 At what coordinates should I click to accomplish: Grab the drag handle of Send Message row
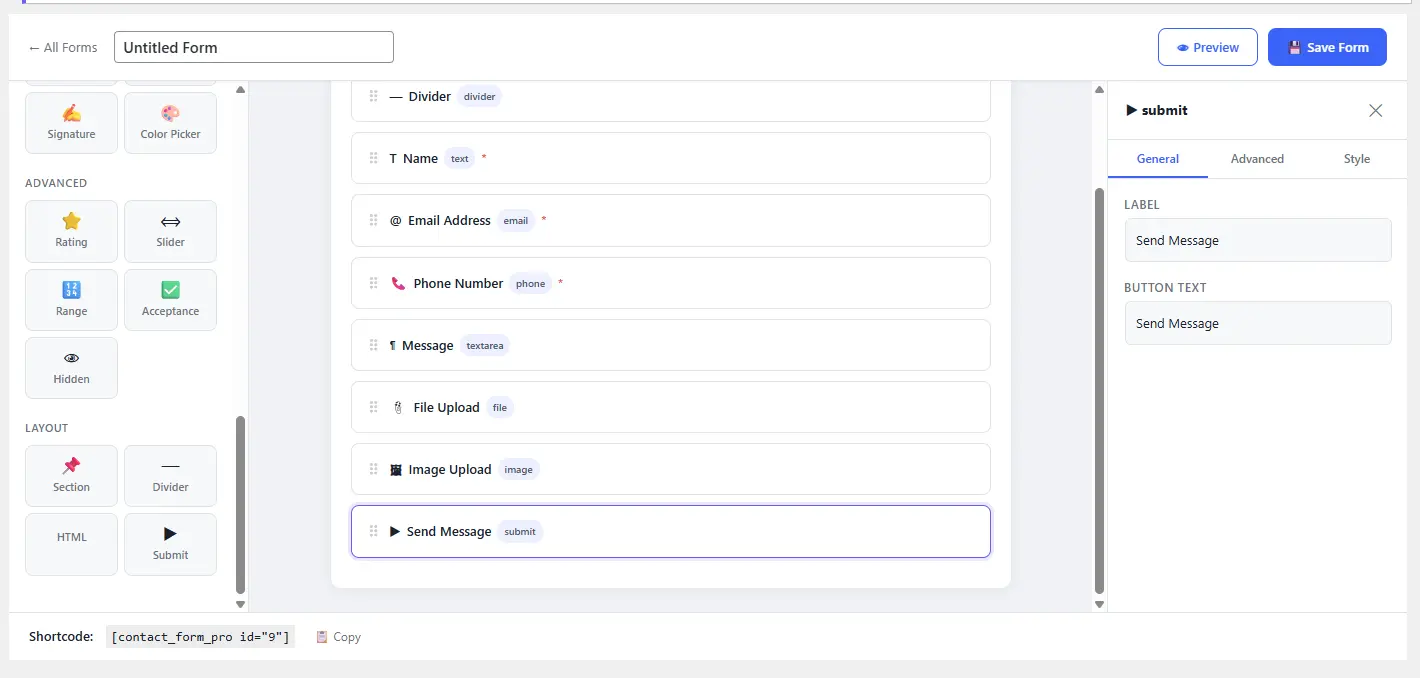pyautogui.click(x=373, y=531)
